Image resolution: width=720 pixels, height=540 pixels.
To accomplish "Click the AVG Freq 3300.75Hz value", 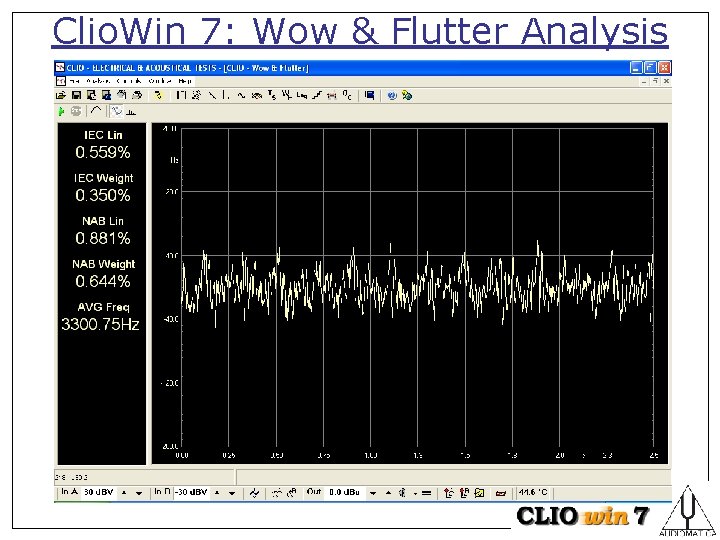I will (x=100, y=325).
